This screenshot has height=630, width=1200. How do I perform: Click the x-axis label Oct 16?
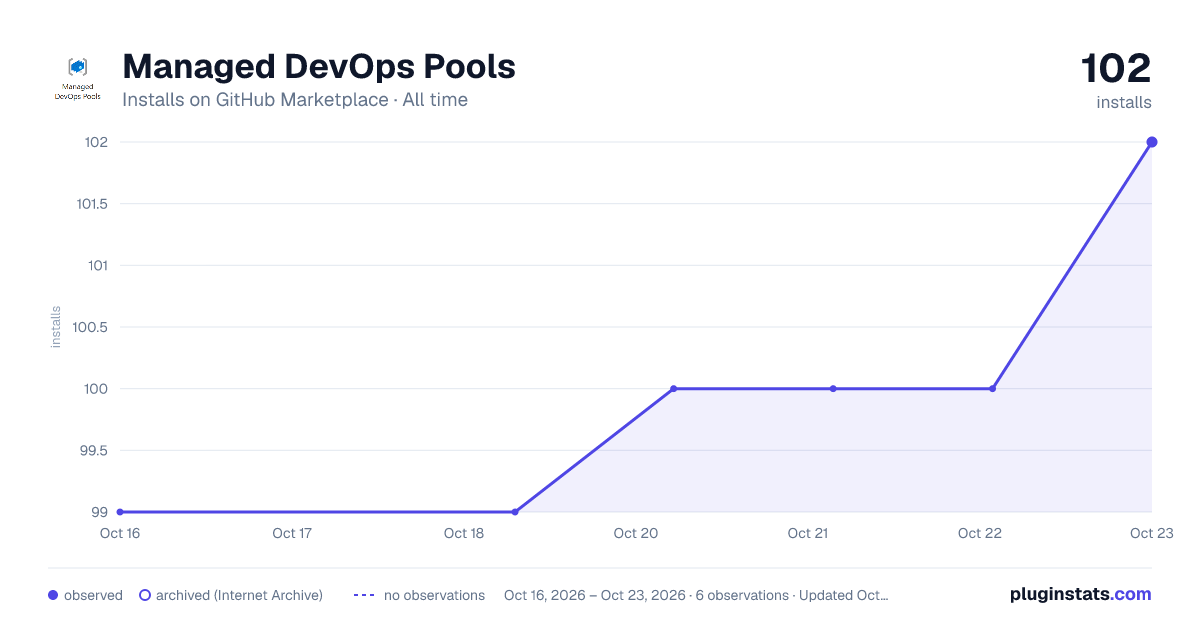point(119,533)
